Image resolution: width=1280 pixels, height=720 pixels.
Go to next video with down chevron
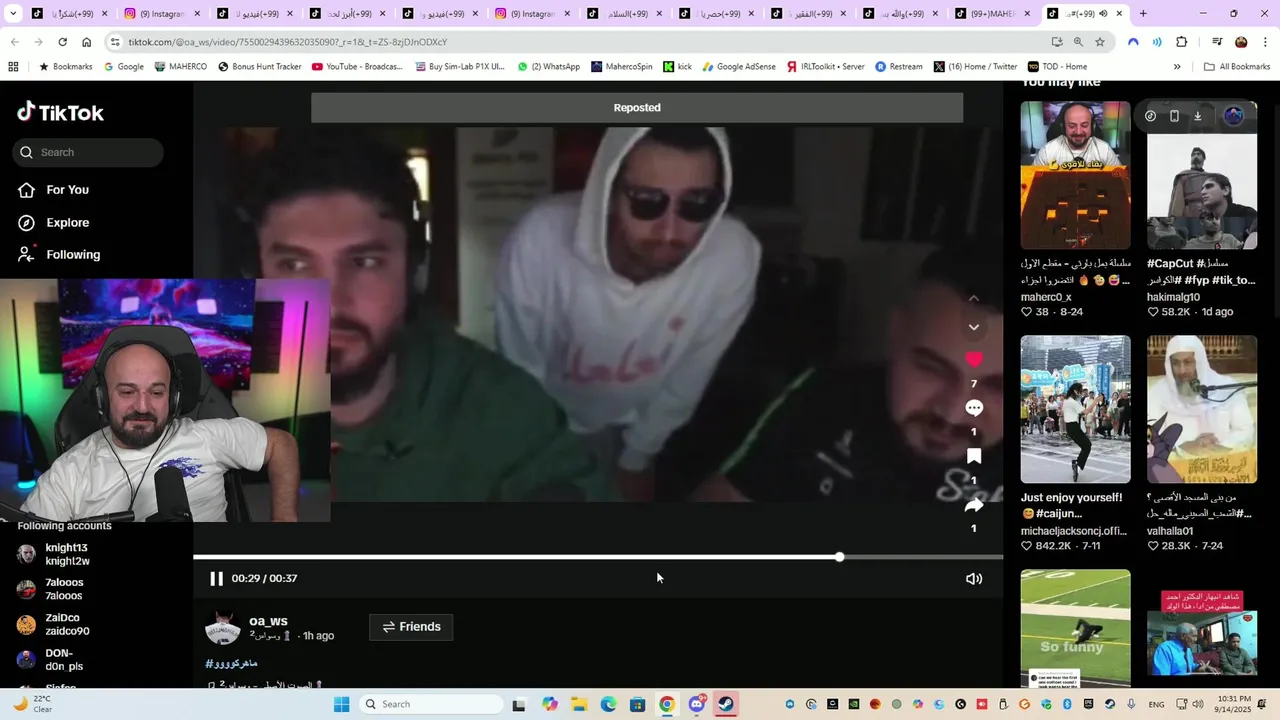pyautogui.click(x=974, y=328)
